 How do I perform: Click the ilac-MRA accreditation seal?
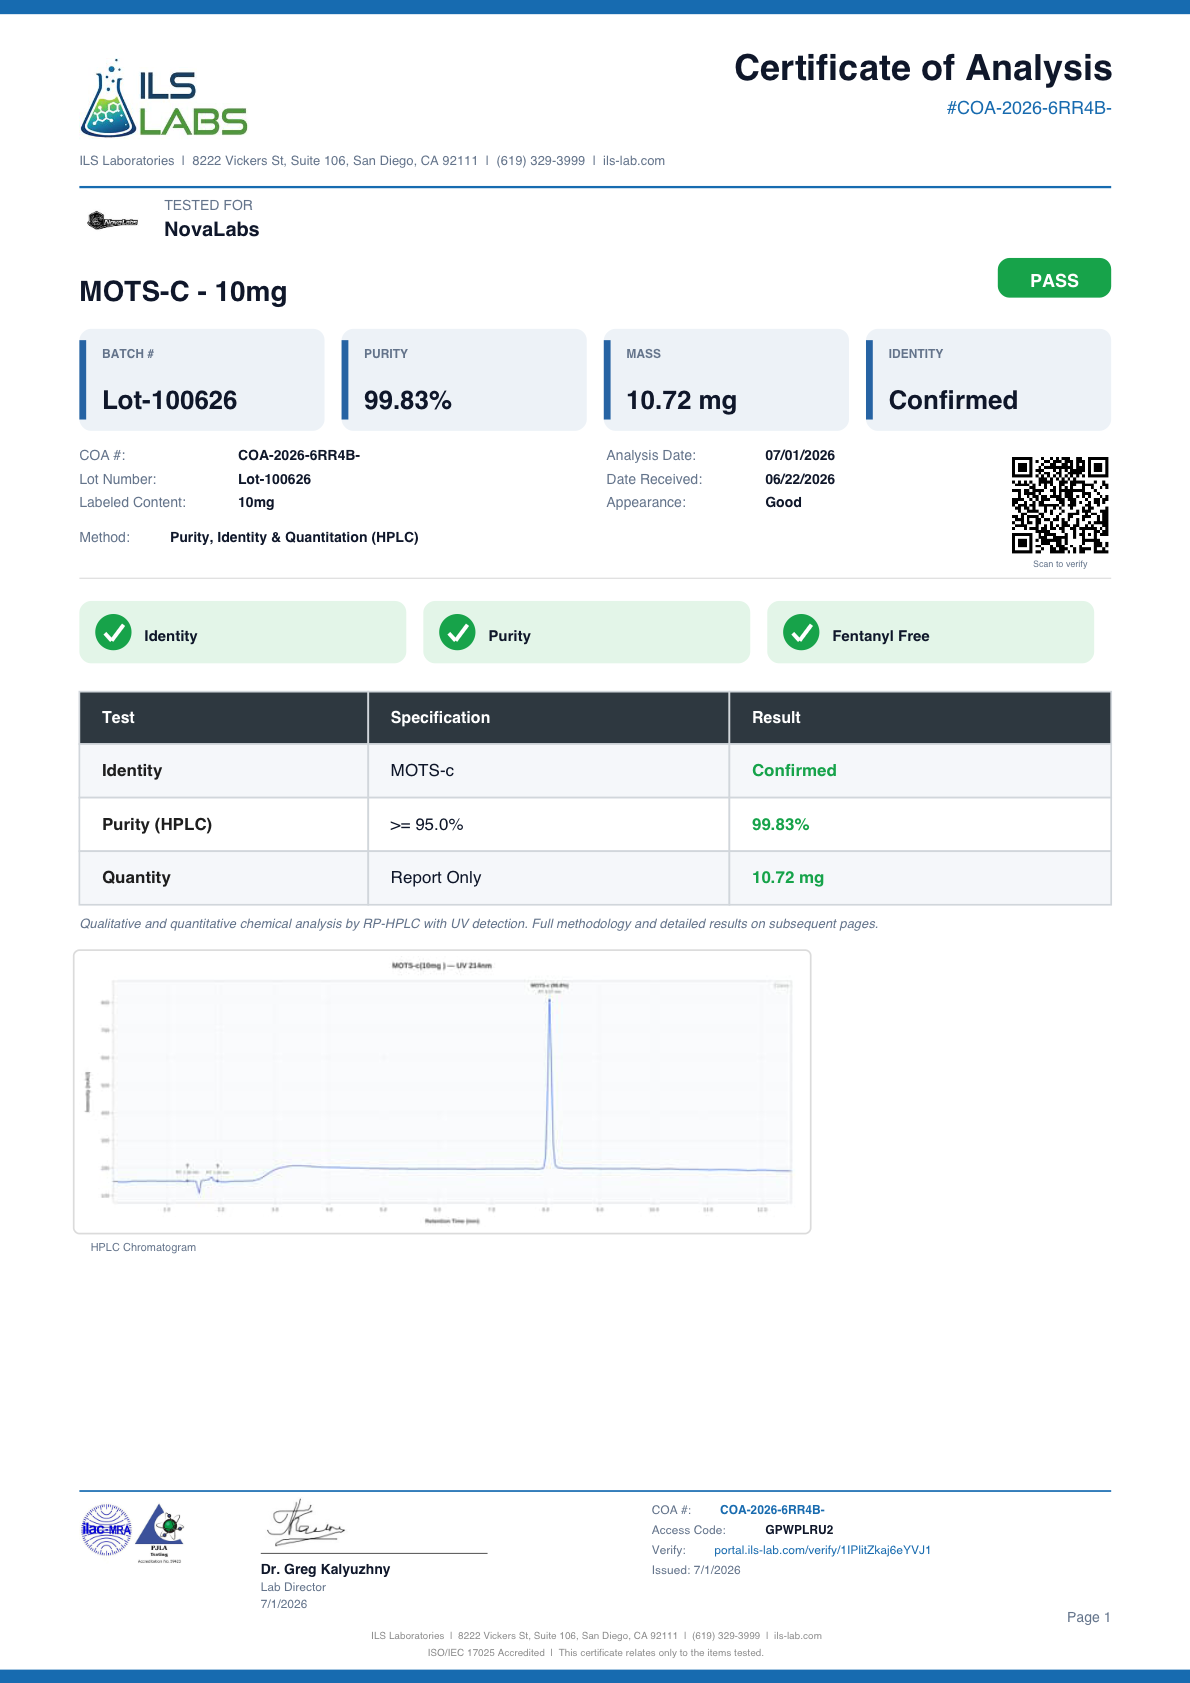pos(106,1529)
